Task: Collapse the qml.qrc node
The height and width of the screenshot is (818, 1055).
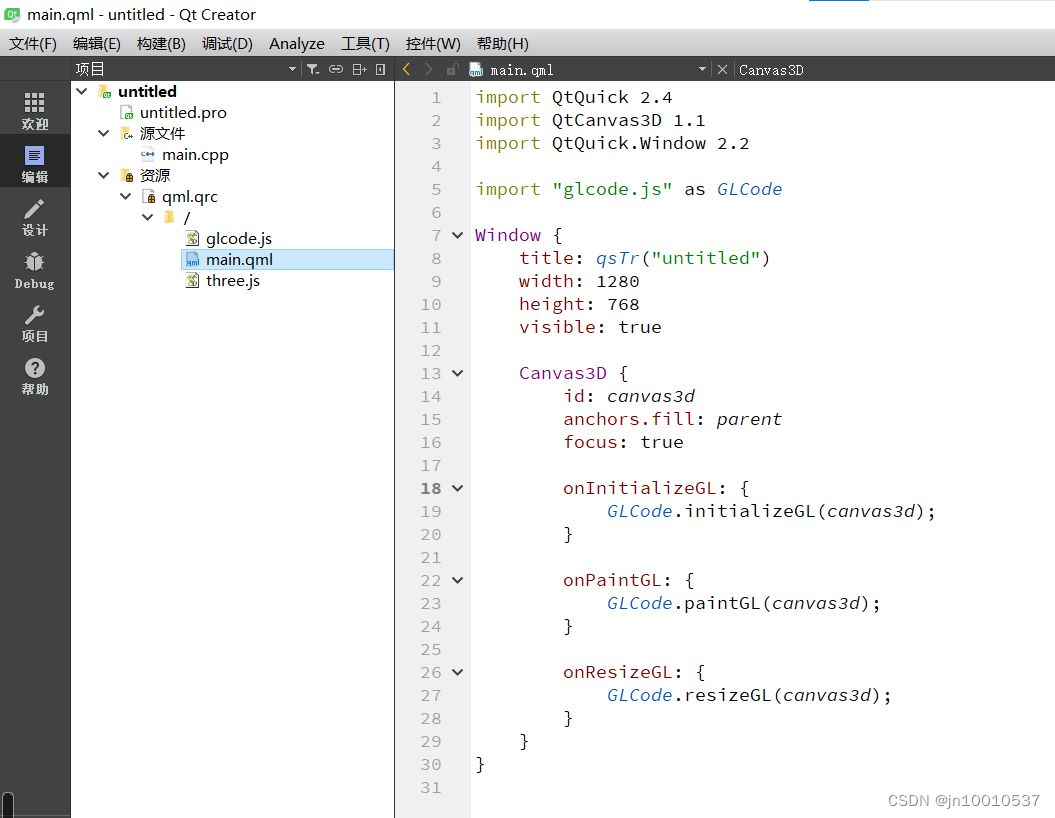Action: tap(126, 196)
